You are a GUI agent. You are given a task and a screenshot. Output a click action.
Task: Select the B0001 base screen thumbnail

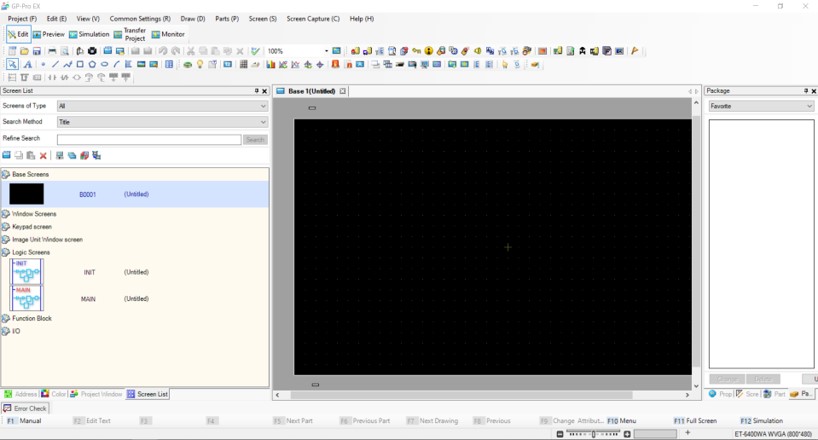[27, 194]
